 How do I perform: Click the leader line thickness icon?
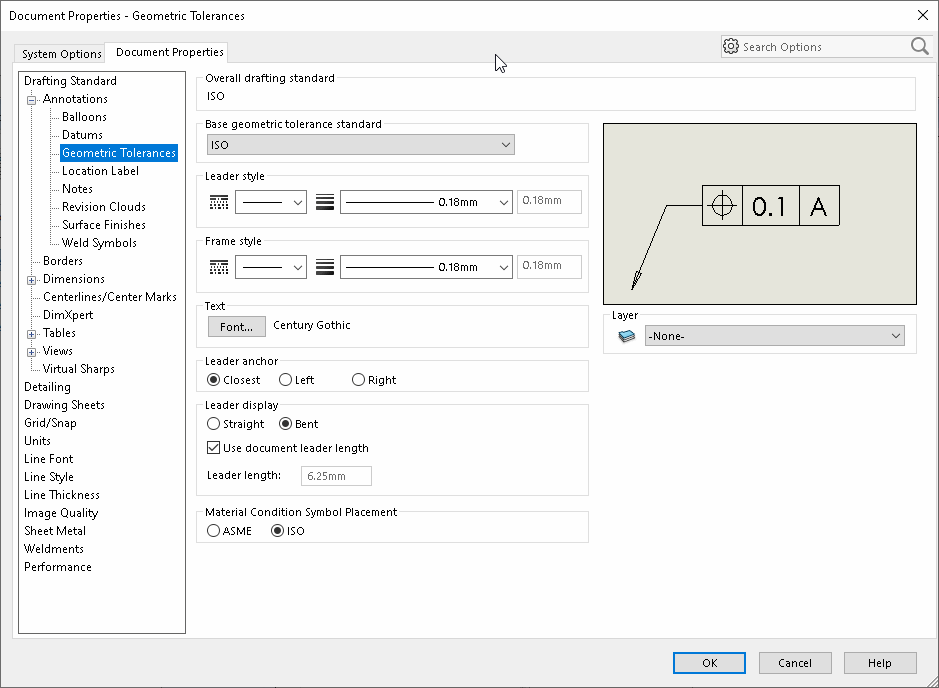point(325,202)
